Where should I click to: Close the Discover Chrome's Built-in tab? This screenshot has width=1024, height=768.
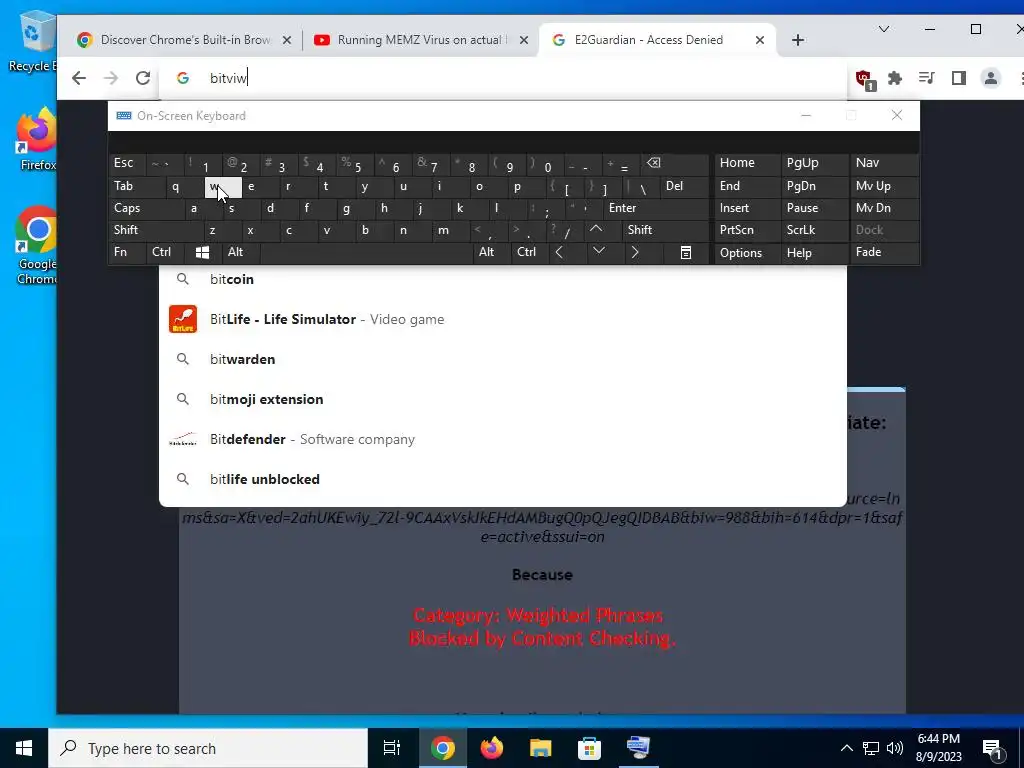[287, 40]
